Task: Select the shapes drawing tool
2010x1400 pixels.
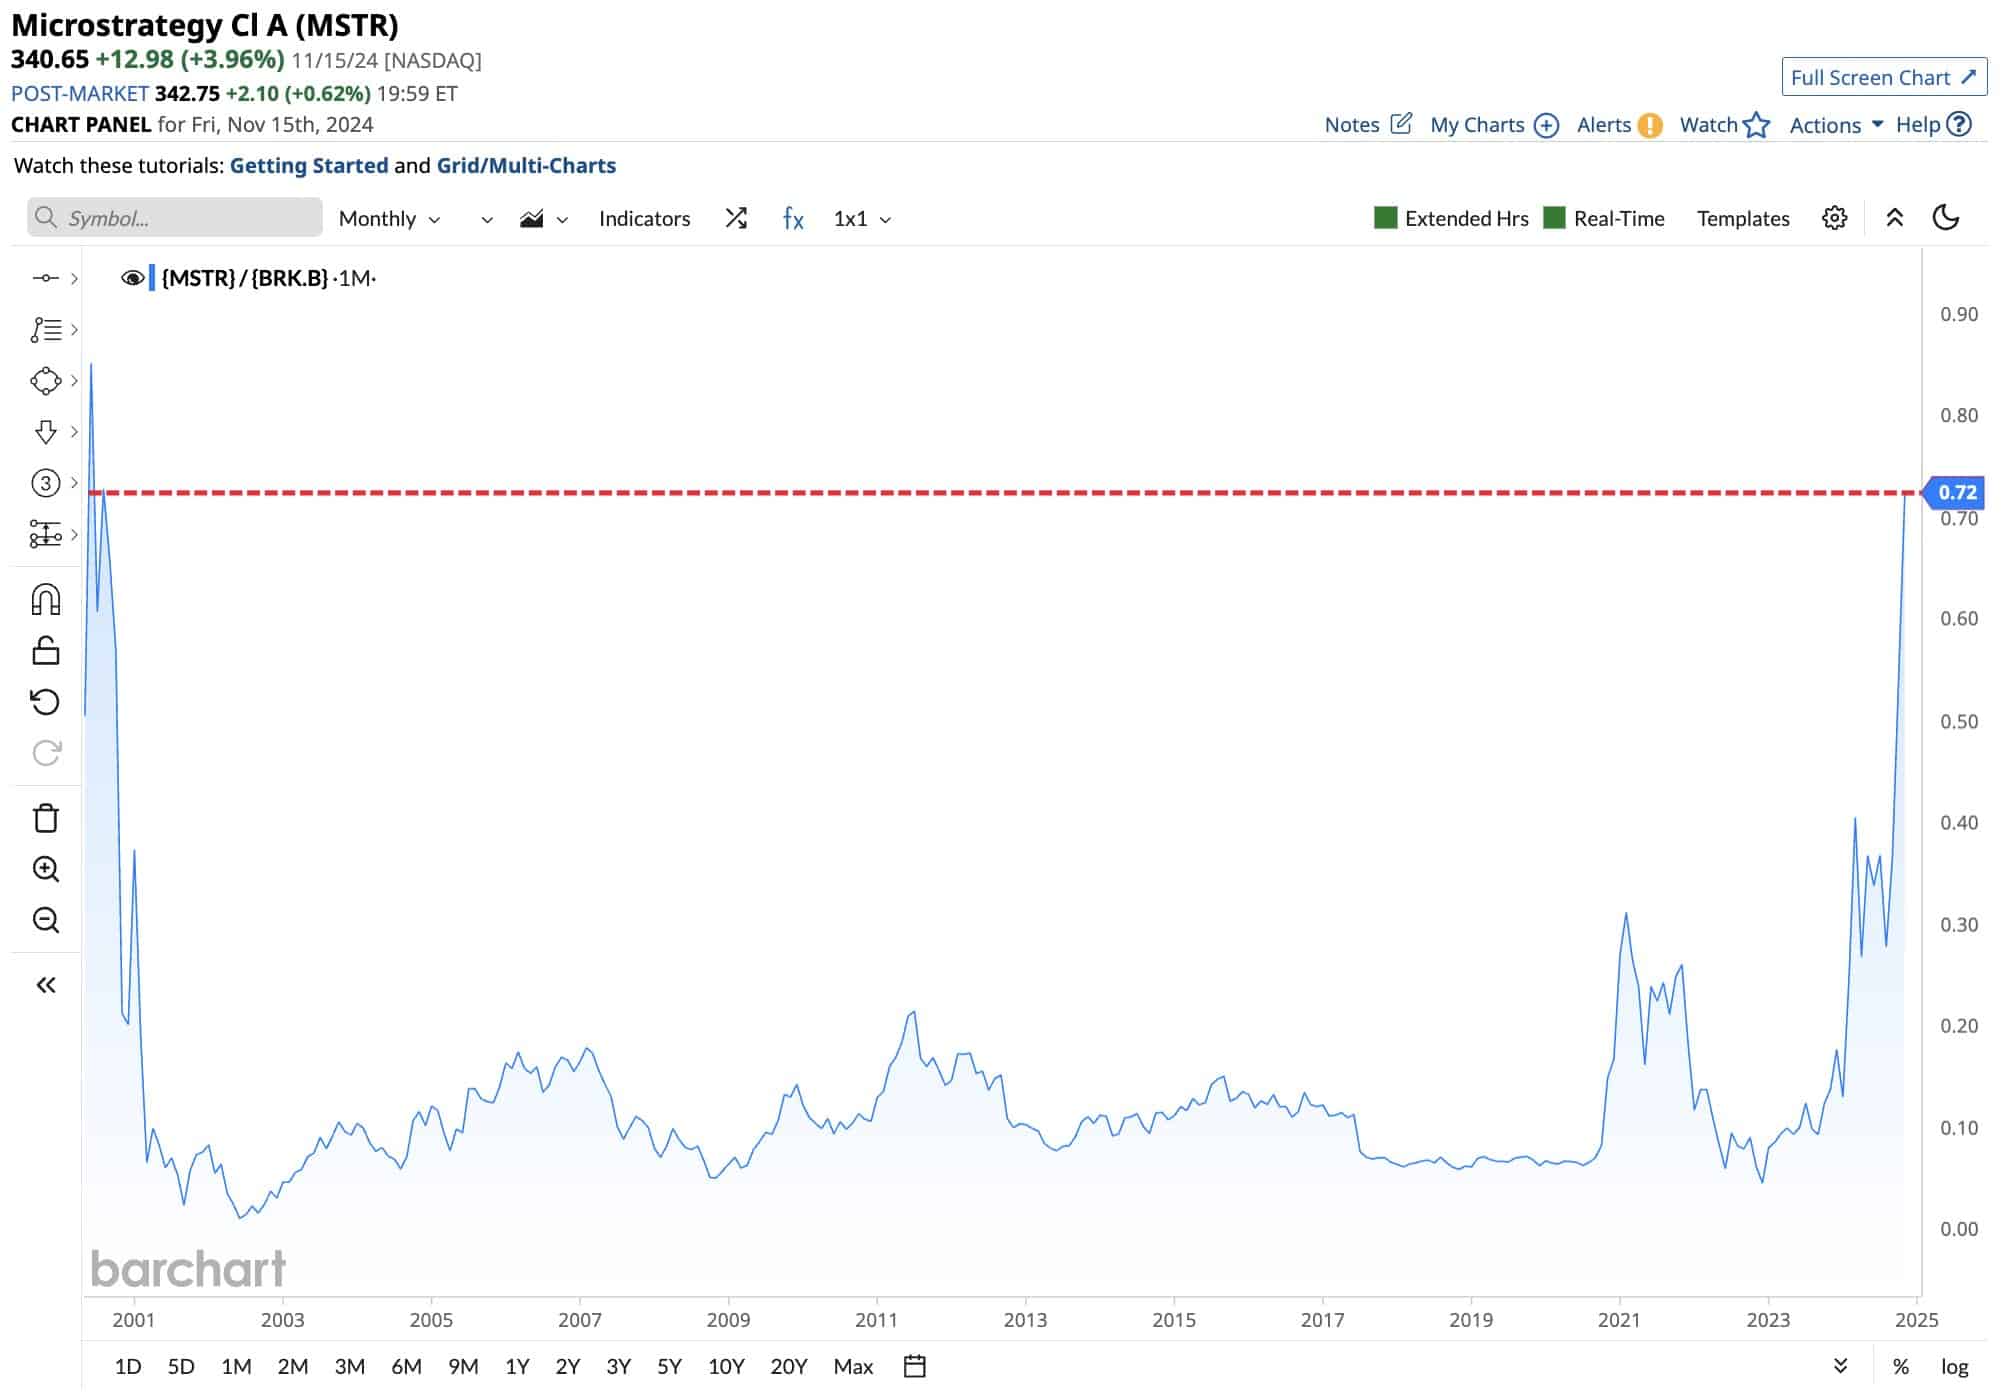Action: 46,381
